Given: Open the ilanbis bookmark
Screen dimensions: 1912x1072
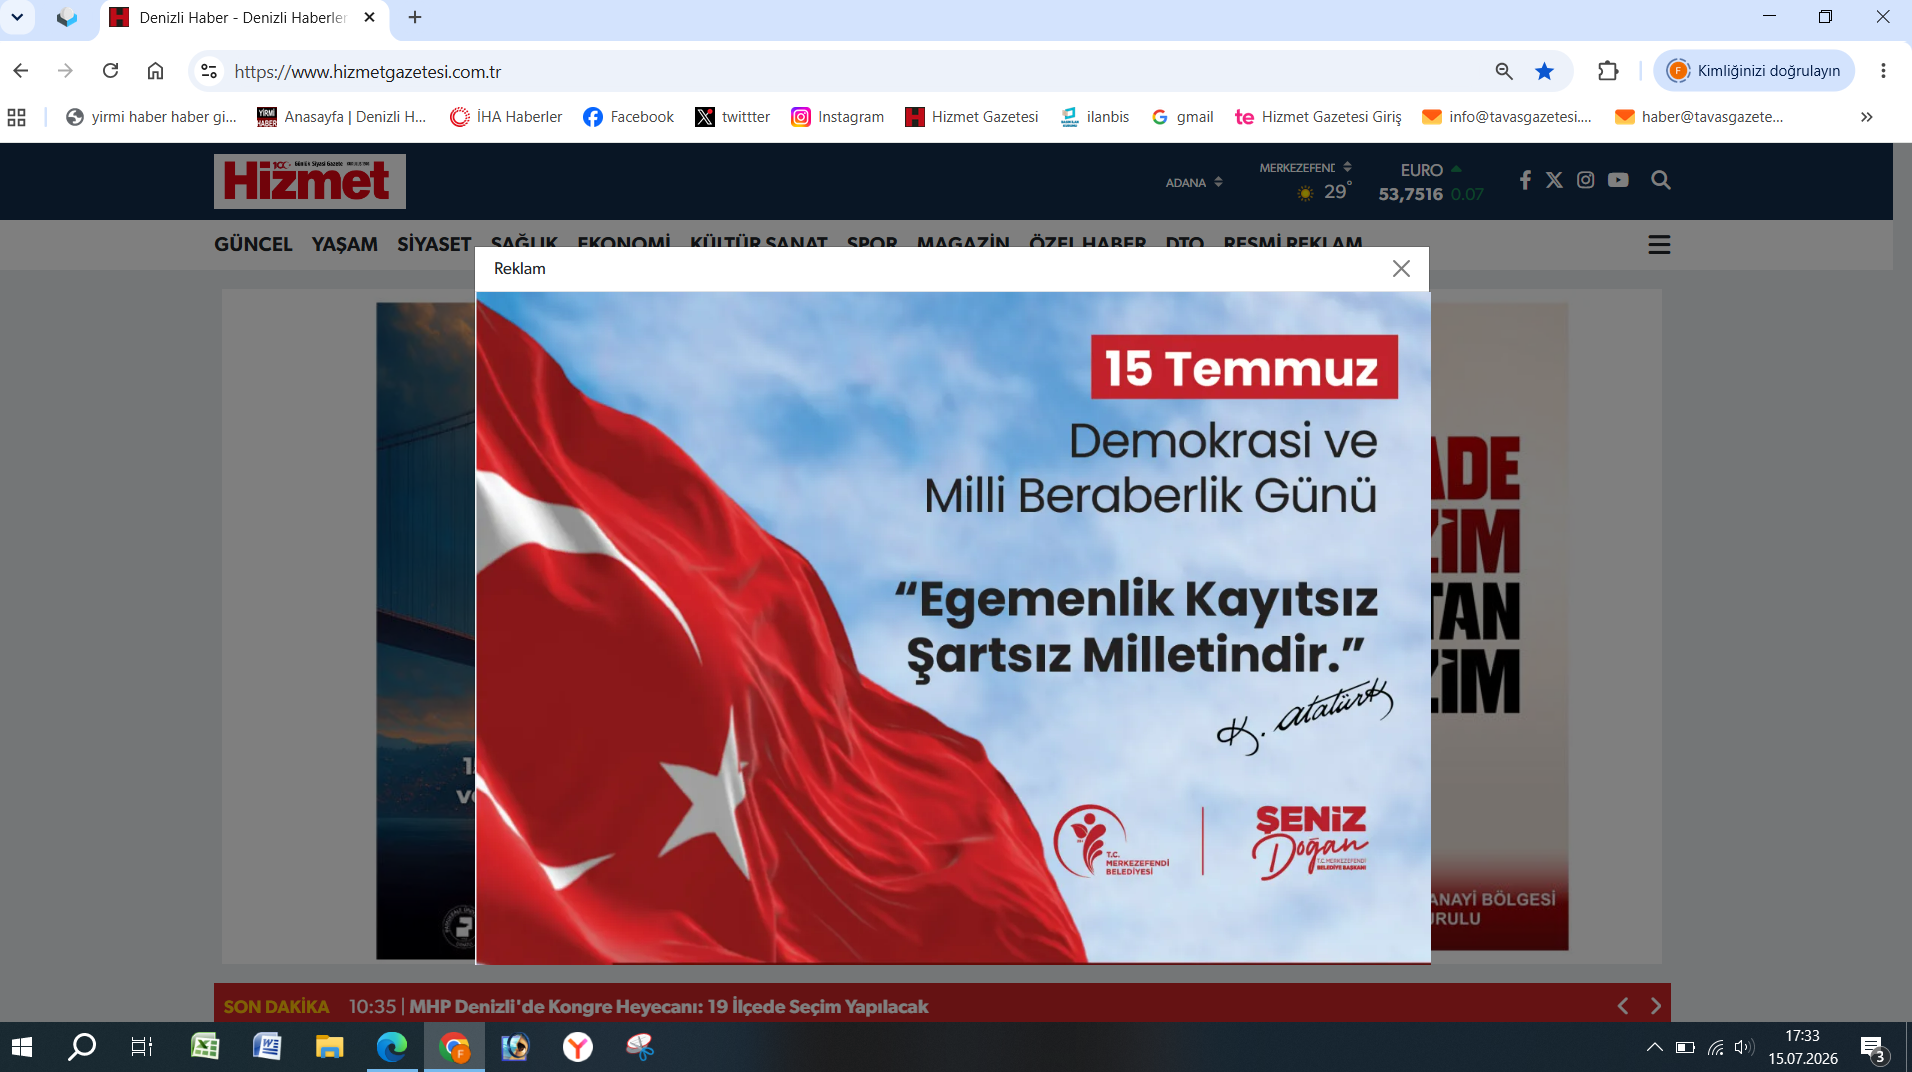Looking at the screenshot, I should [1094, 117].
